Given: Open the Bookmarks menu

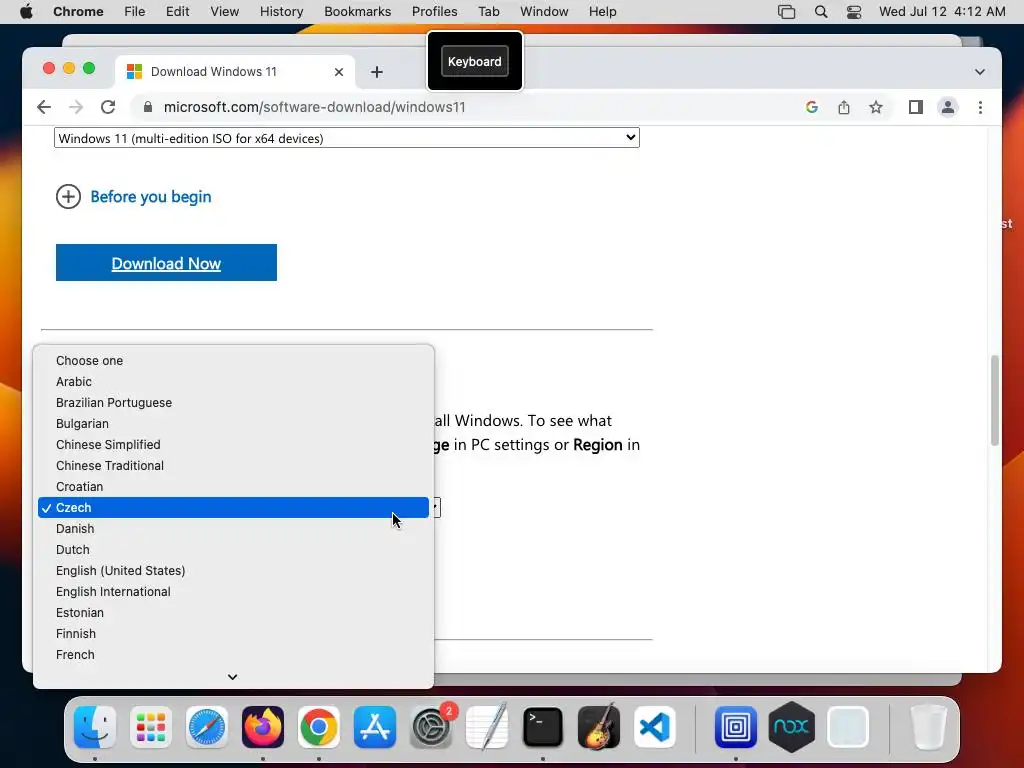Looking at the screenshot, I should 357,12.
